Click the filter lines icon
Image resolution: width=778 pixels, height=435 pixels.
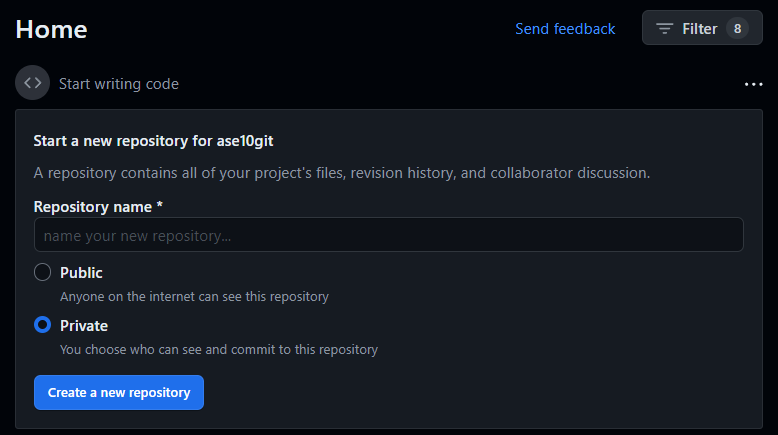coord(664,29)
